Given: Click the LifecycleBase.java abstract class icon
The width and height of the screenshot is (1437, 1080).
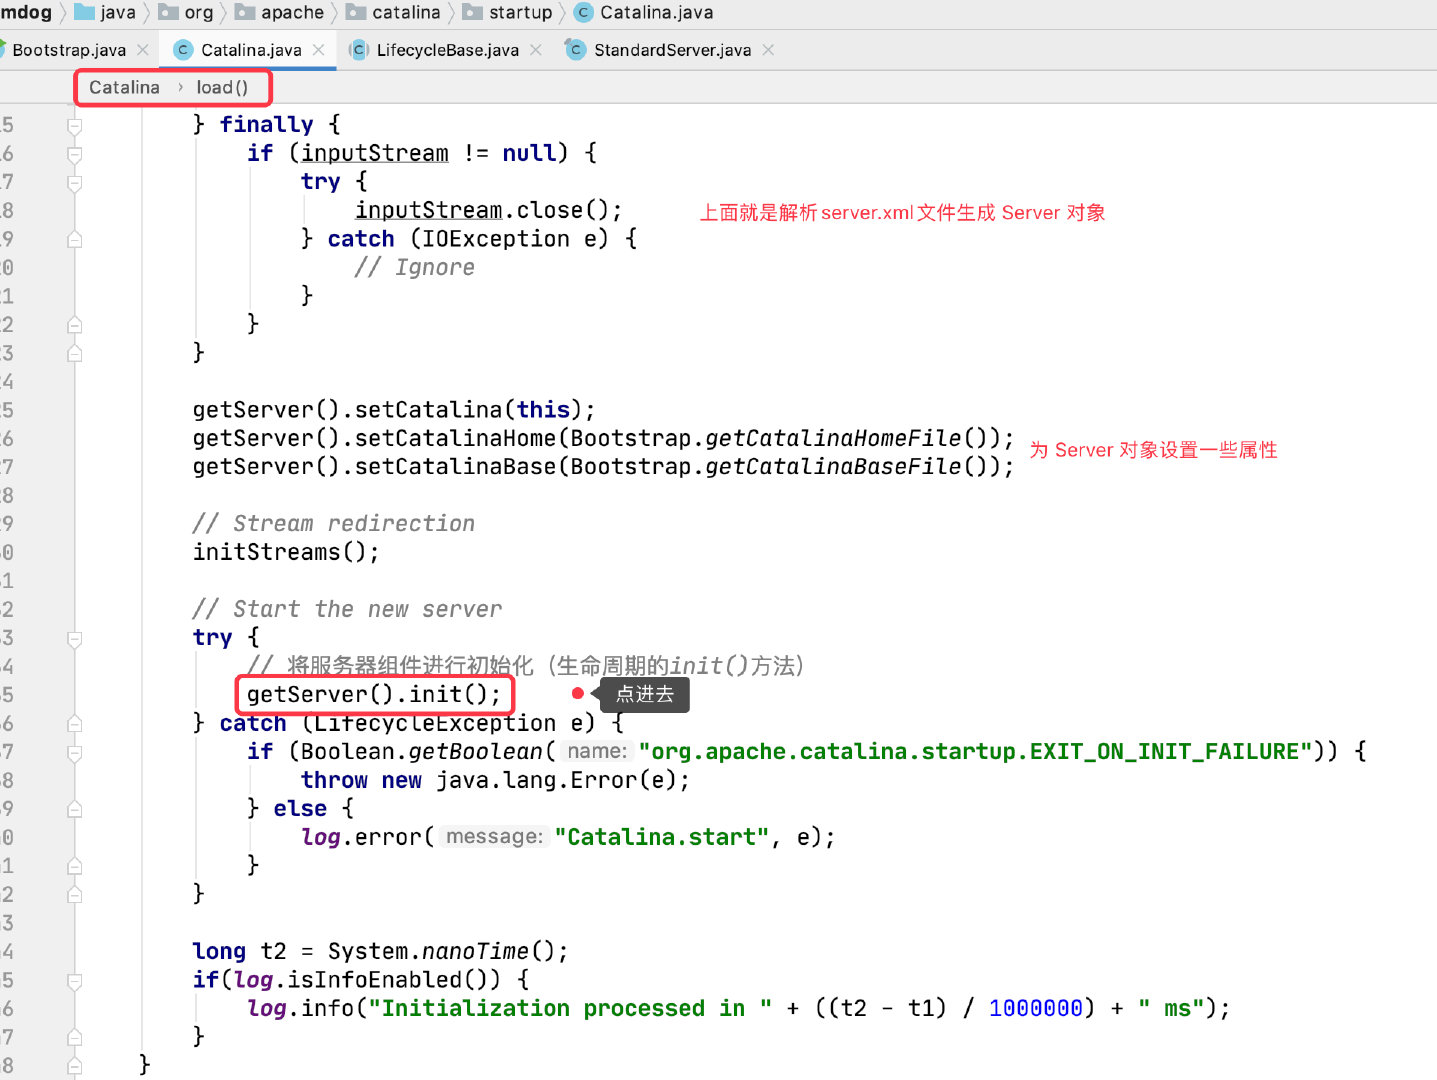Looking at the screenshot, I should [358, 50].
